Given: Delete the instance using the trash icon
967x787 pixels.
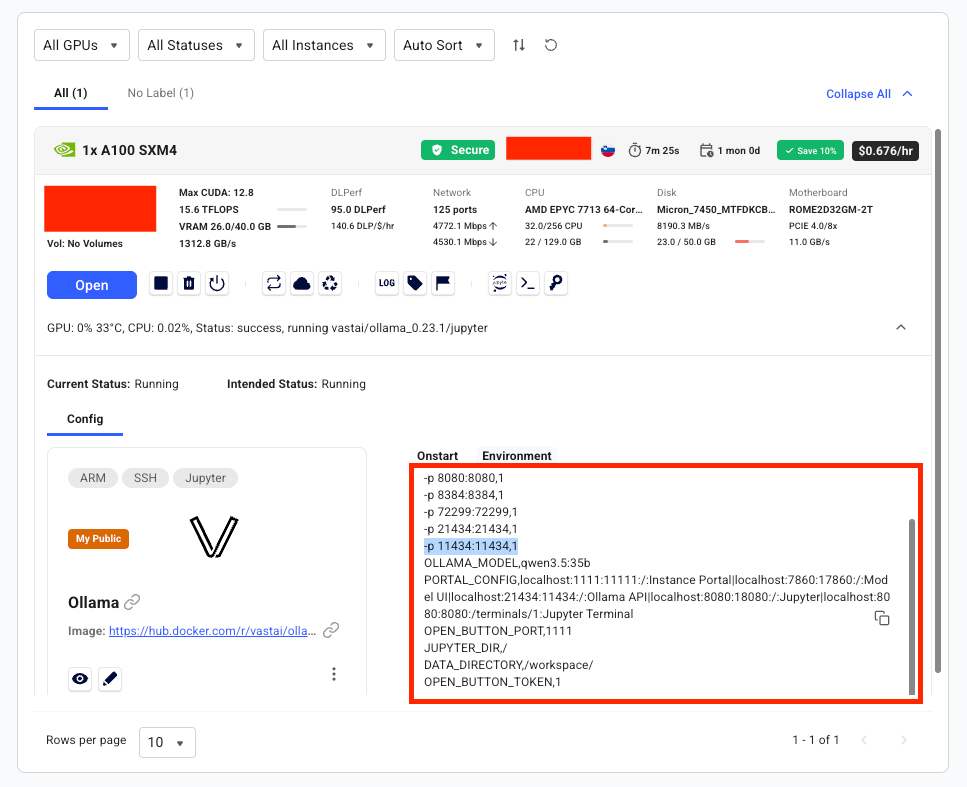Looking at the screenshot, I should [189, 284].
